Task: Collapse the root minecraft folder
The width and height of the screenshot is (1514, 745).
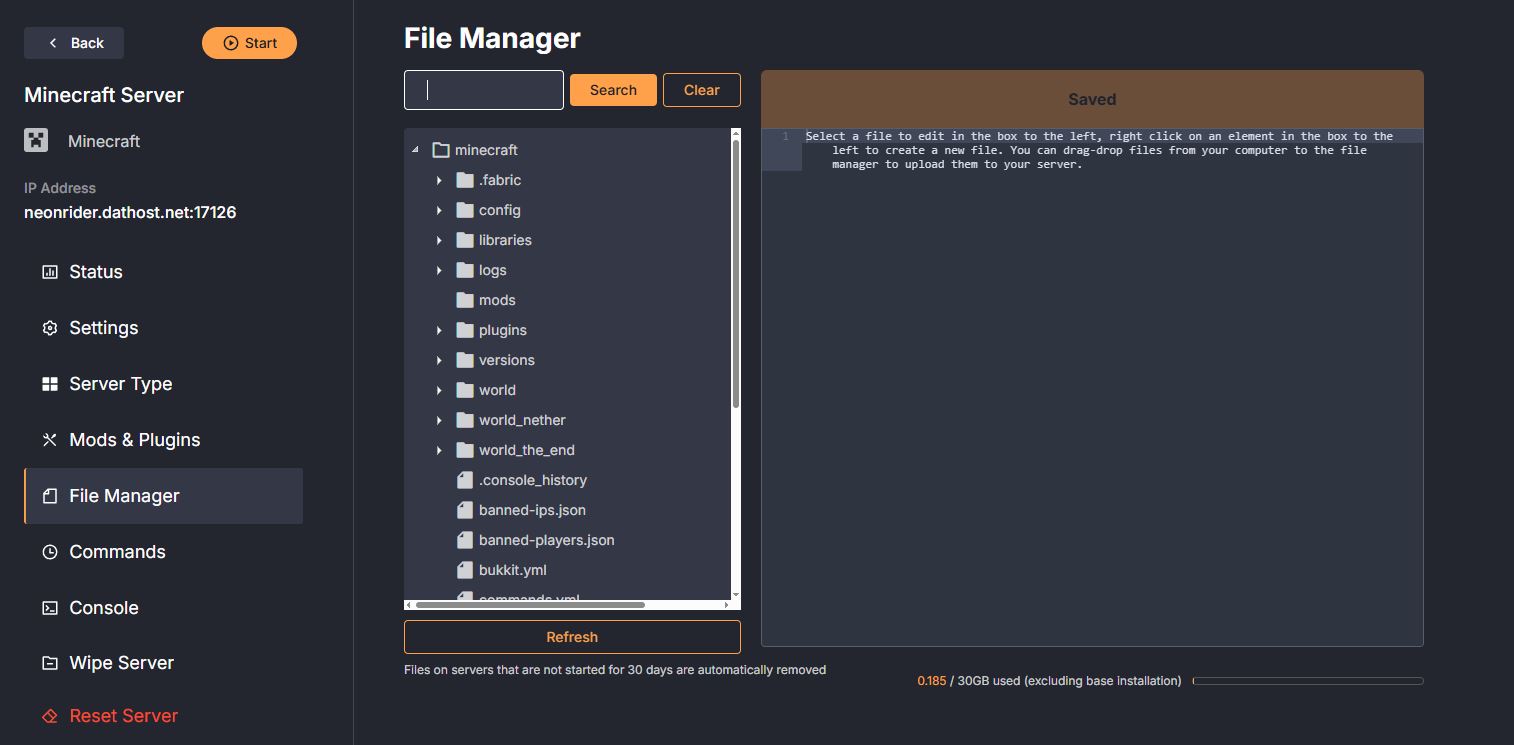Action: tap(415, 150)
